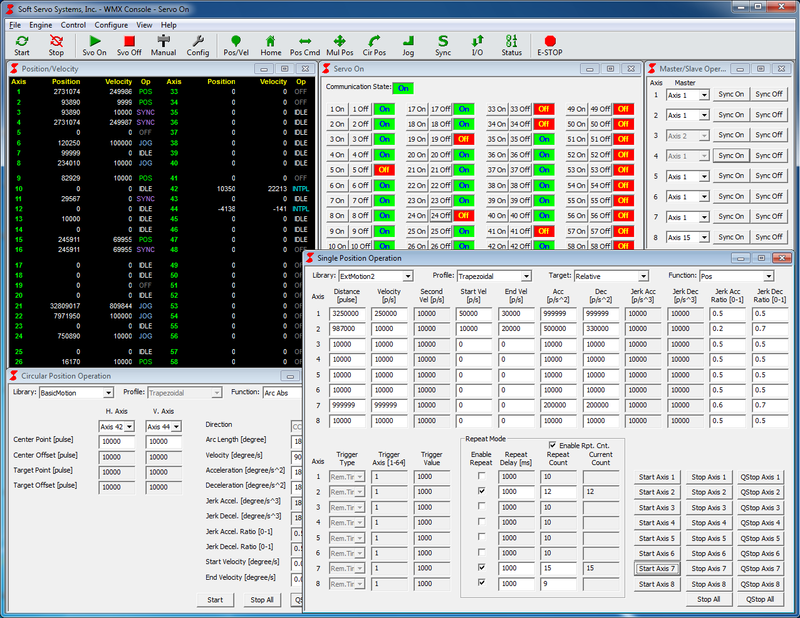800x618 pixels.
Task: Click the 5 On servo button
Action: pos(337,170)
